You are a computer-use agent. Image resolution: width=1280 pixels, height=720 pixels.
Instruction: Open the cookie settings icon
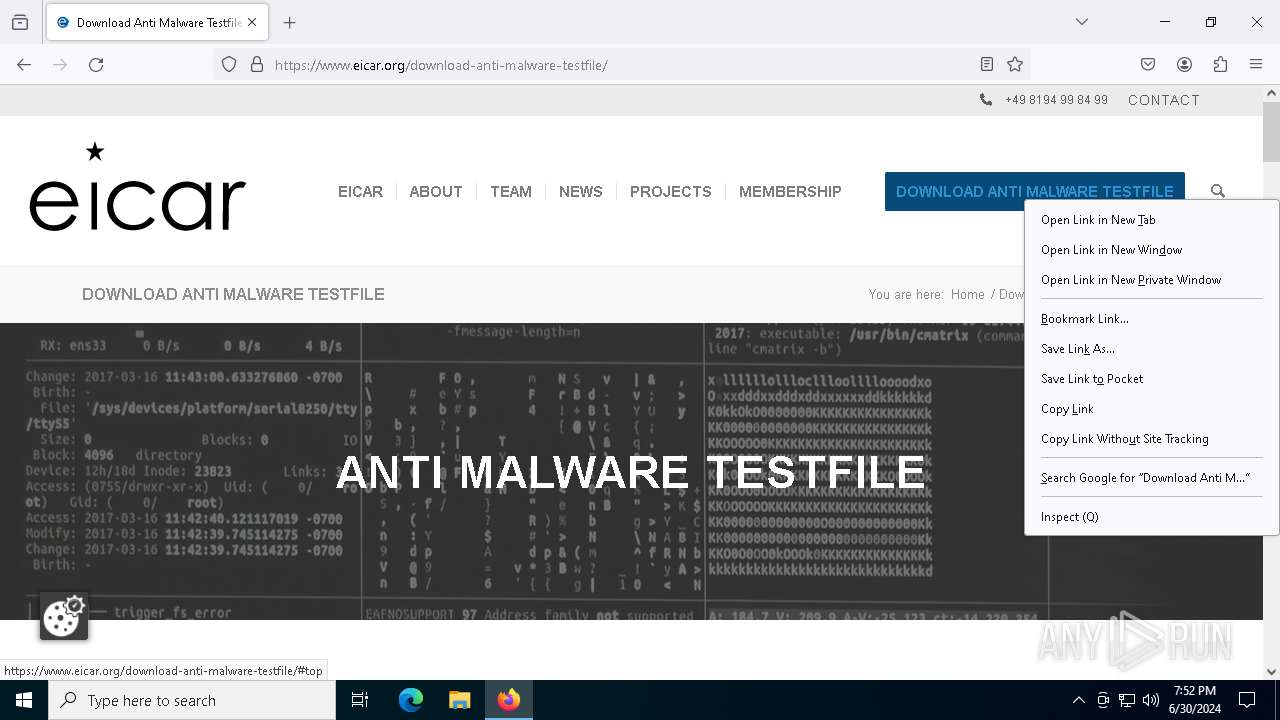coord(64,616)
